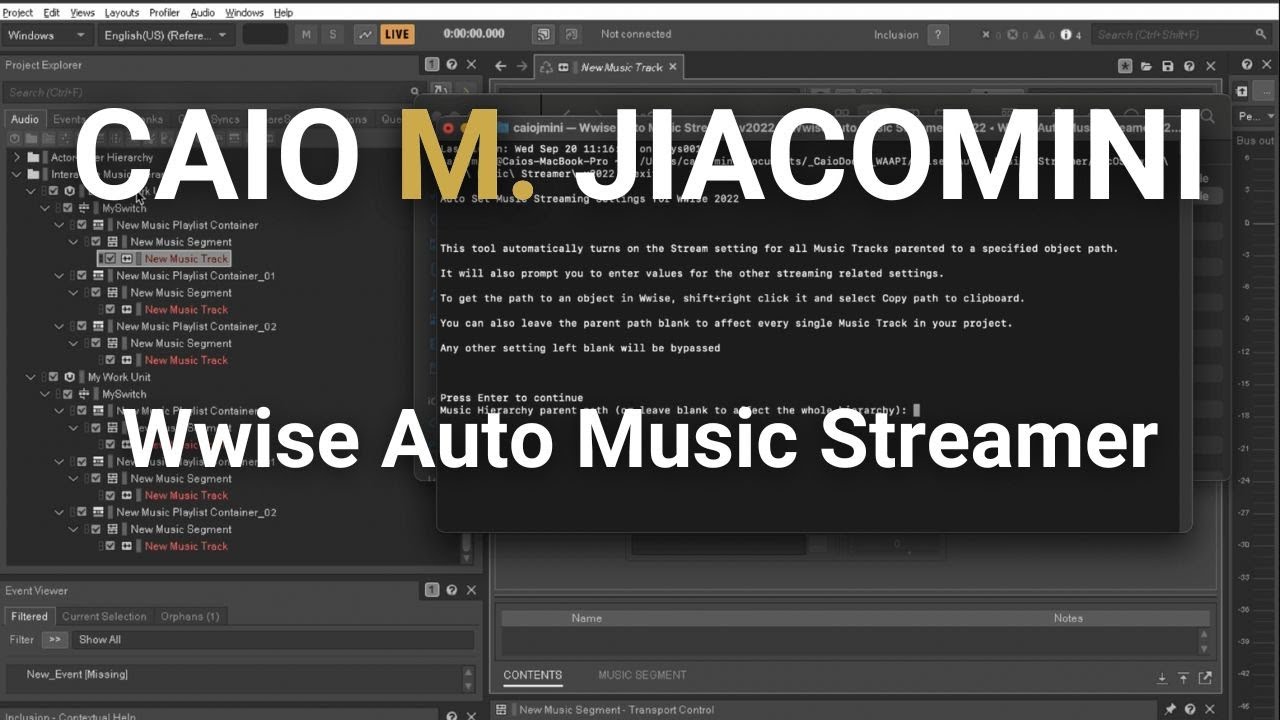1280x720 pixels.
Task: Click the info messages counter icon showing 4
Action: (x=1066, y=35)
